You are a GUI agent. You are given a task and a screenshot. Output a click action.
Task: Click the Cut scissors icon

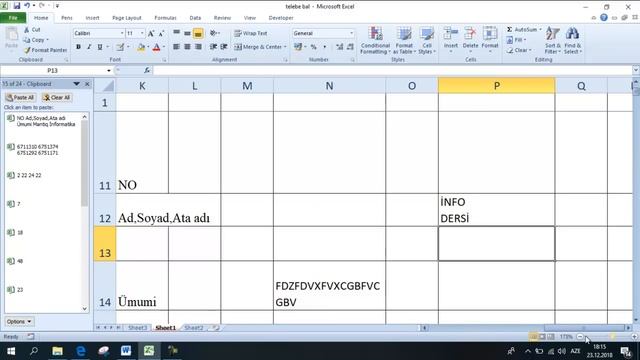(x=27, y=30)
